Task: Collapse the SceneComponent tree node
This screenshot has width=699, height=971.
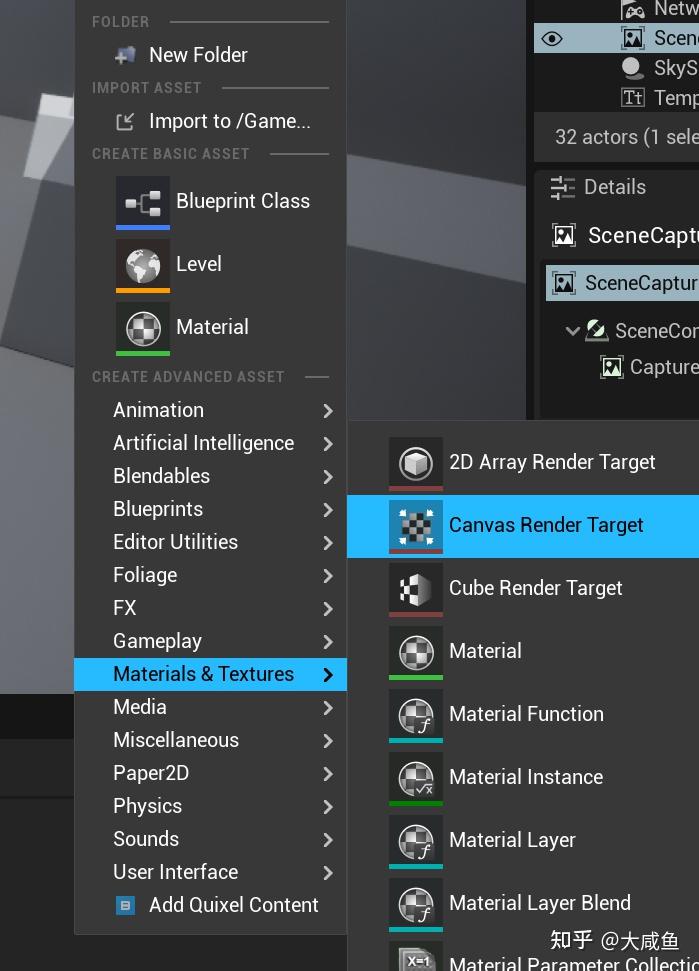Action: point(572,331)
